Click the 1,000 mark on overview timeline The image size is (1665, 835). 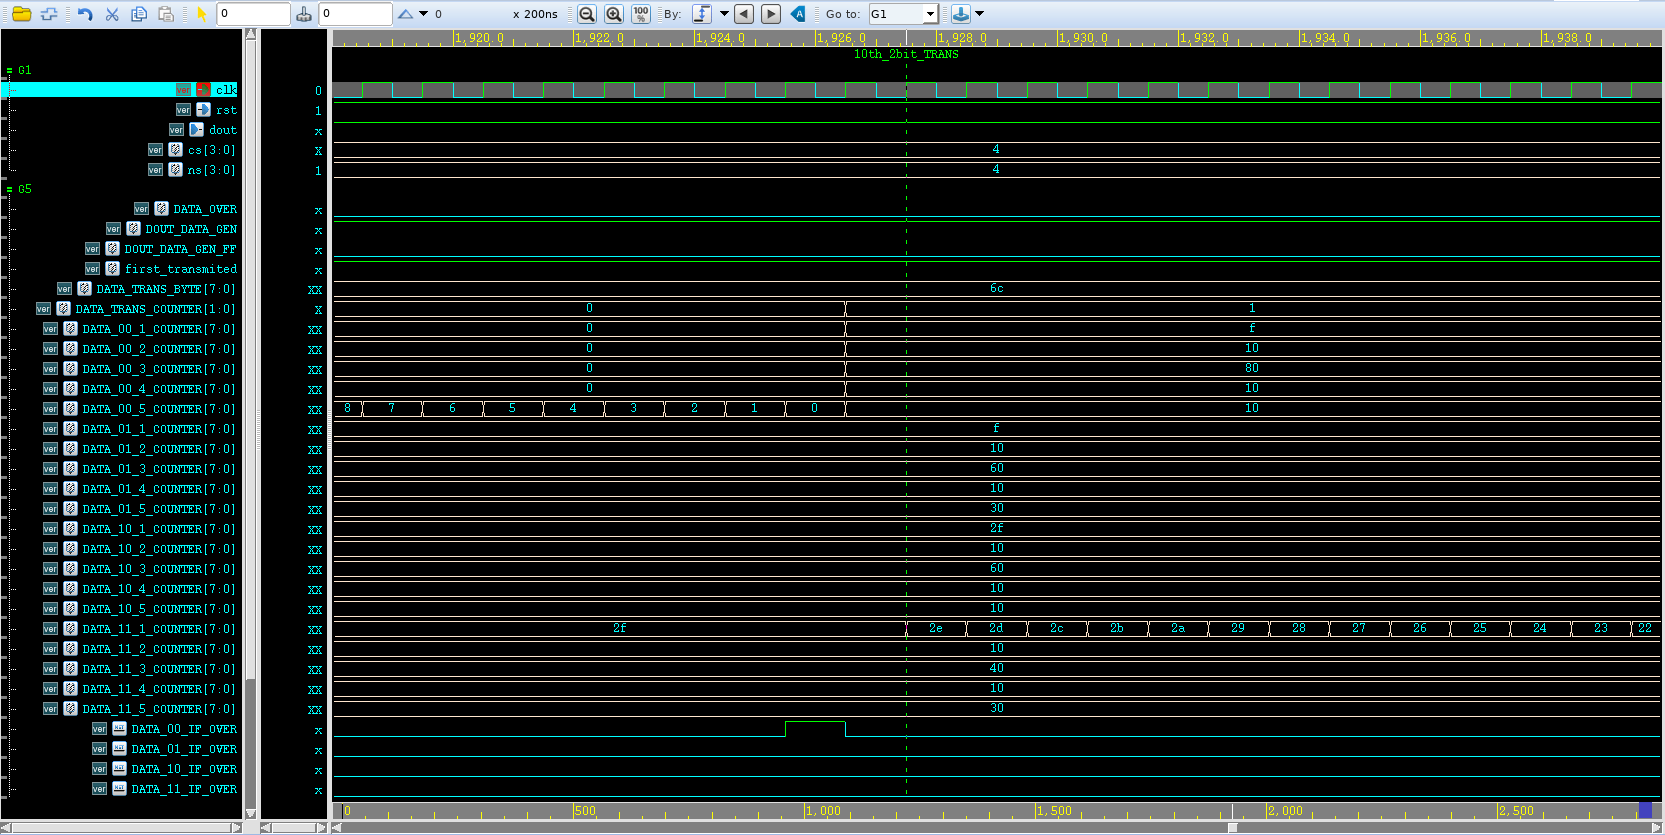click(x=824, y=811)
